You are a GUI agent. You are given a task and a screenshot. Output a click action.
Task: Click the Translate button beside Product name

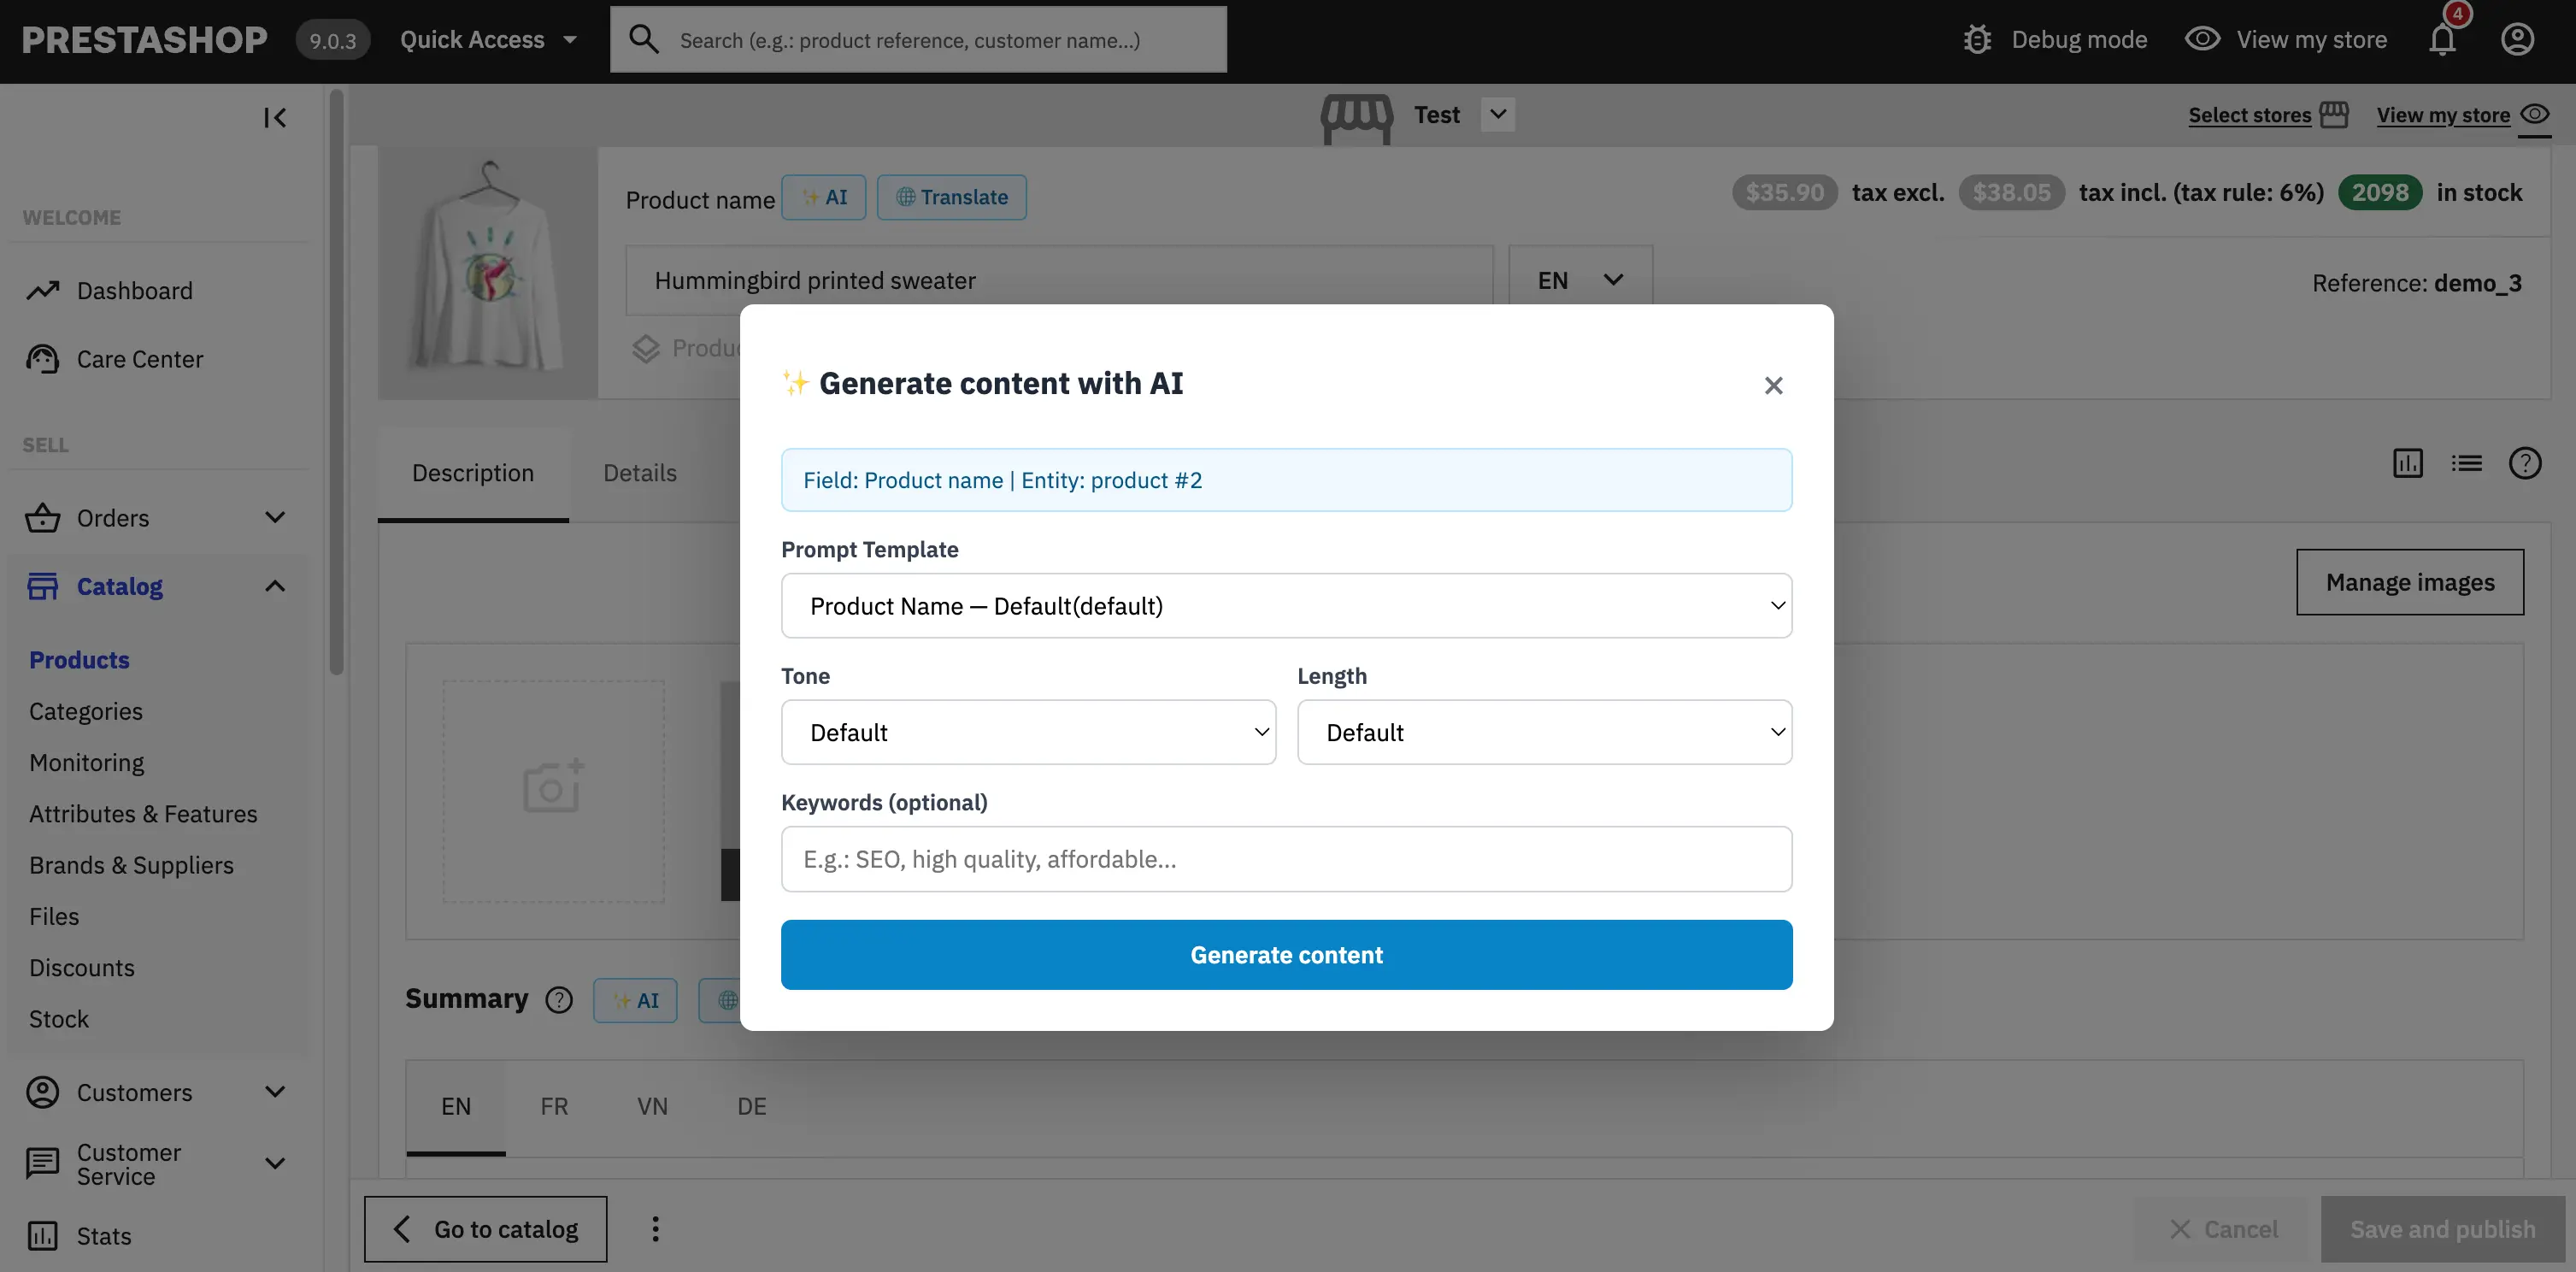pos(951,197)
